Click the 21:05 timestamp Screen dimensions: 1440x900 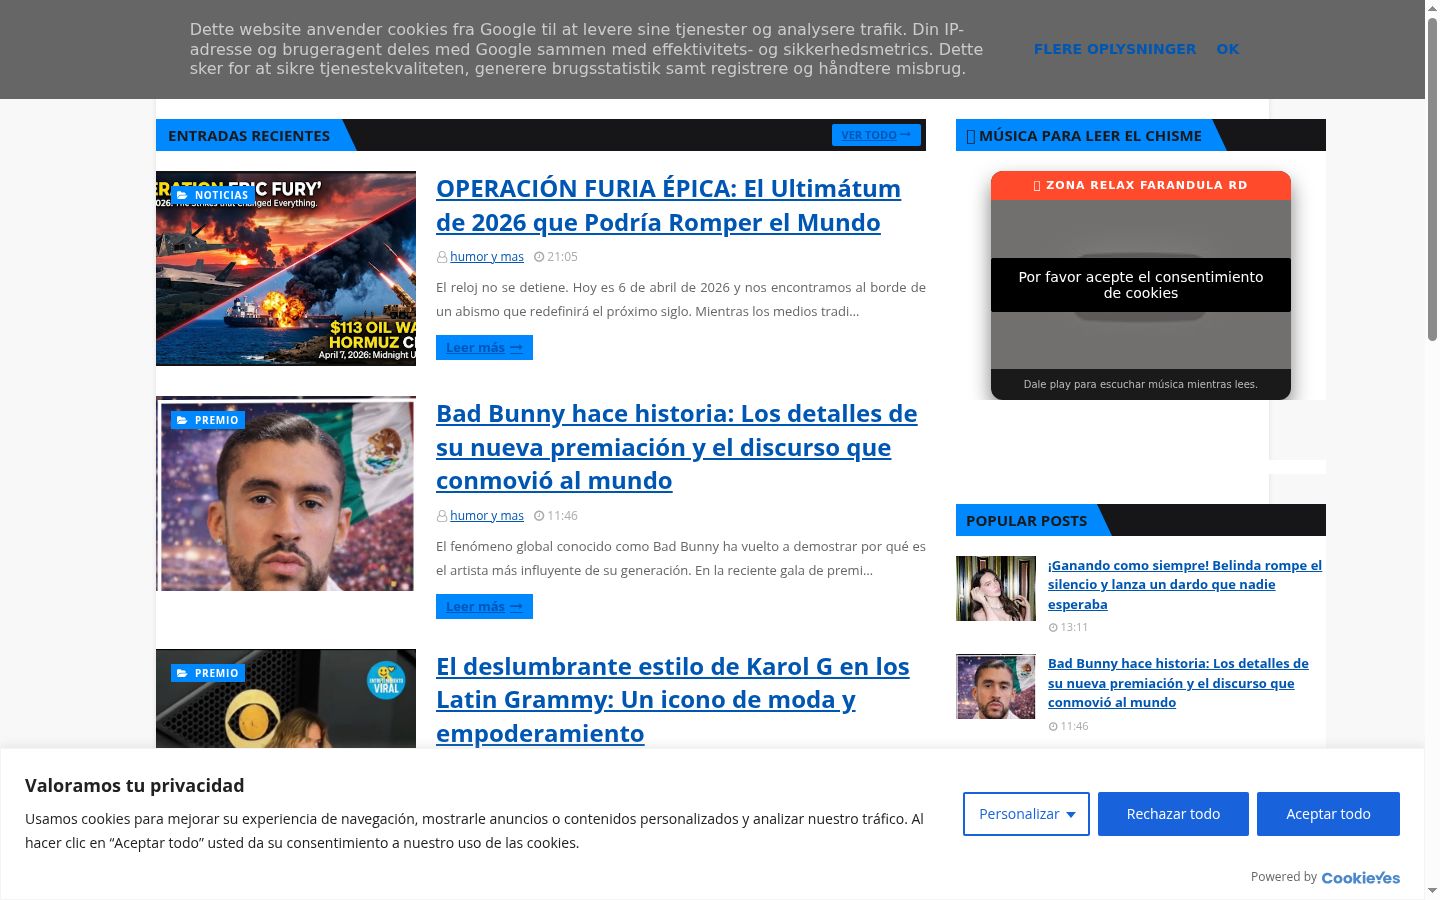pos(562,257)
